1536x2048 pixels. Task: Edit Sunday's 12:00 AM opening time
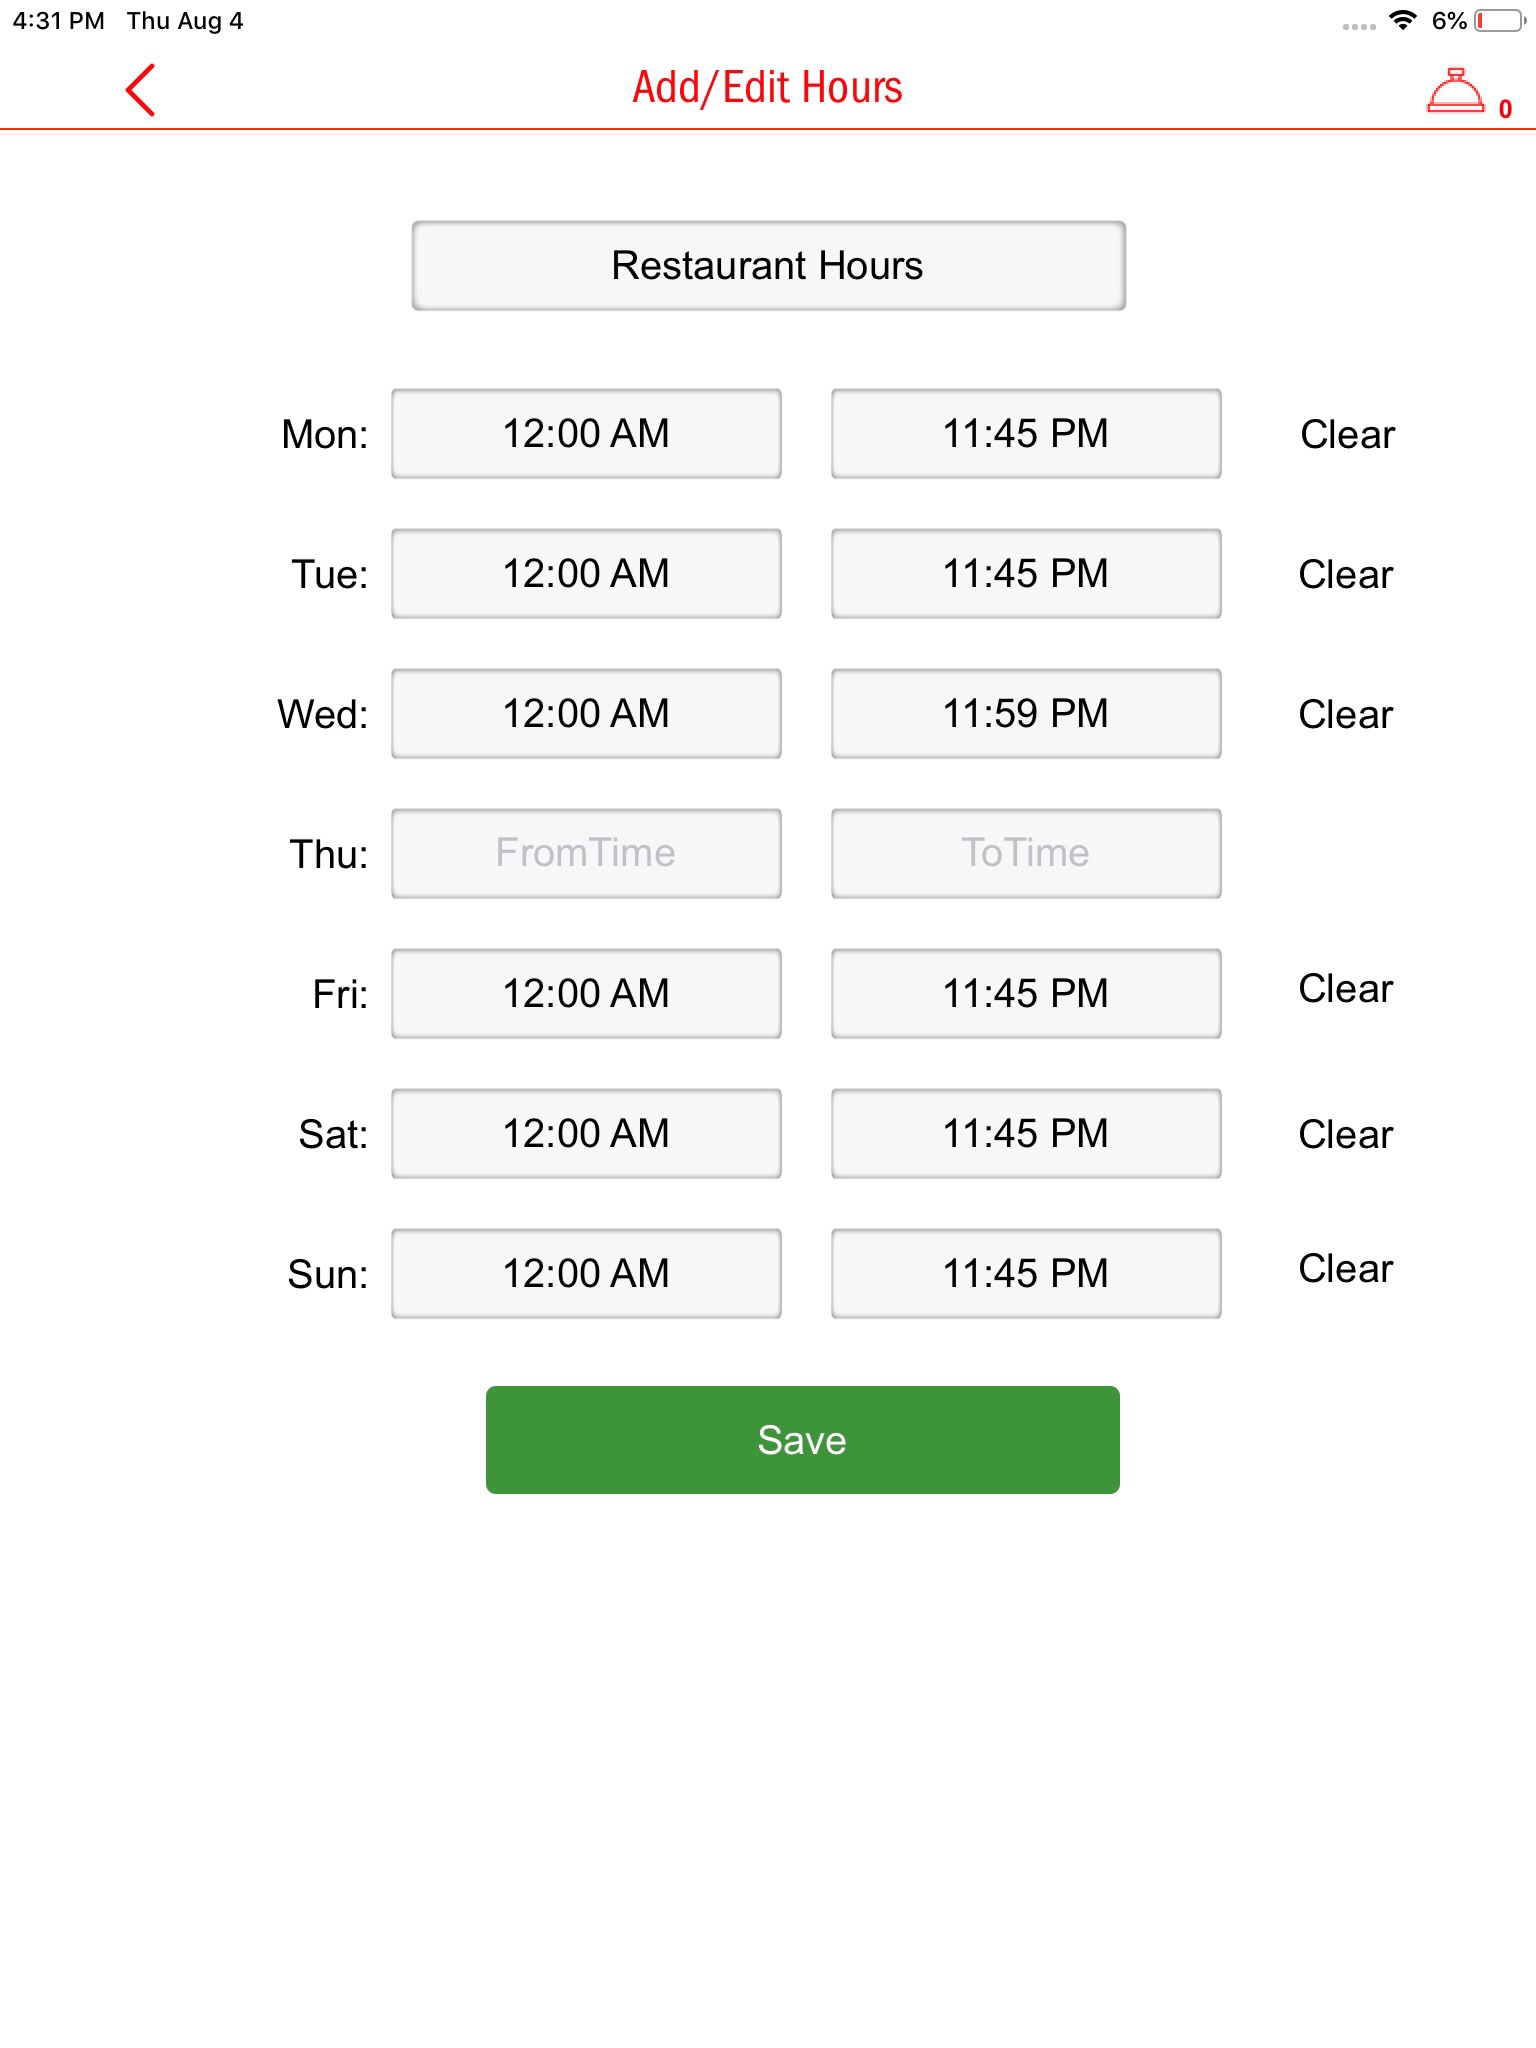[586, 1274]
